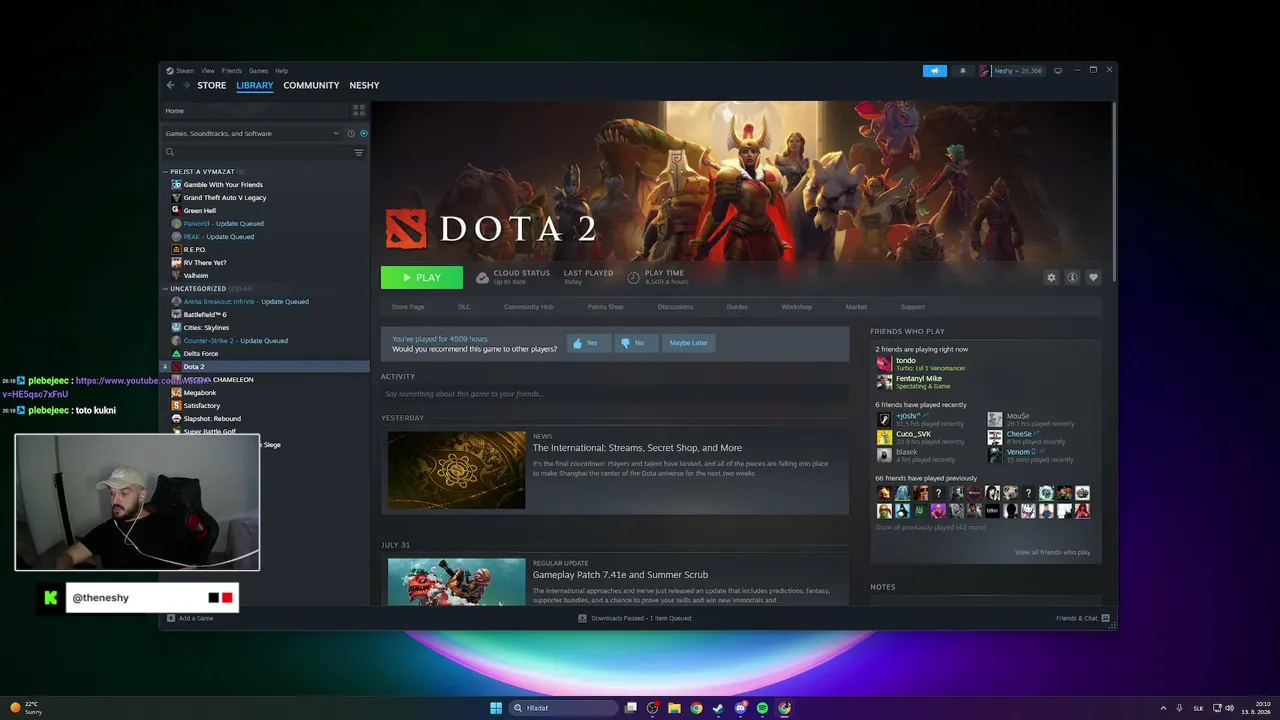The image size is (1280, 720).
Task: Open Spotify from the taskbar
Action: [x=762, y=708]
